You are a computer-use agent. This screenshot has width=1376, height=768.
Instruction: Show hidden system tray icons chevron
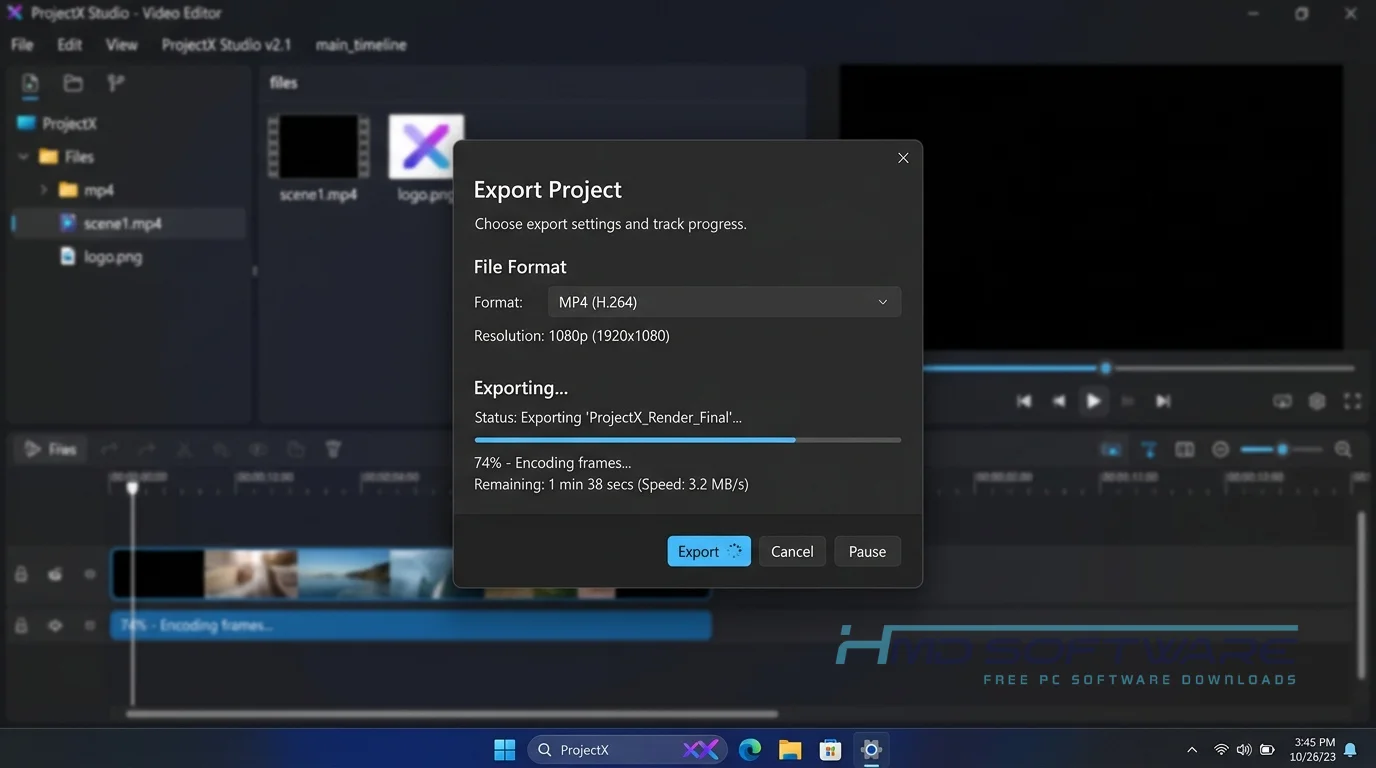click(x=1192, y=750)
